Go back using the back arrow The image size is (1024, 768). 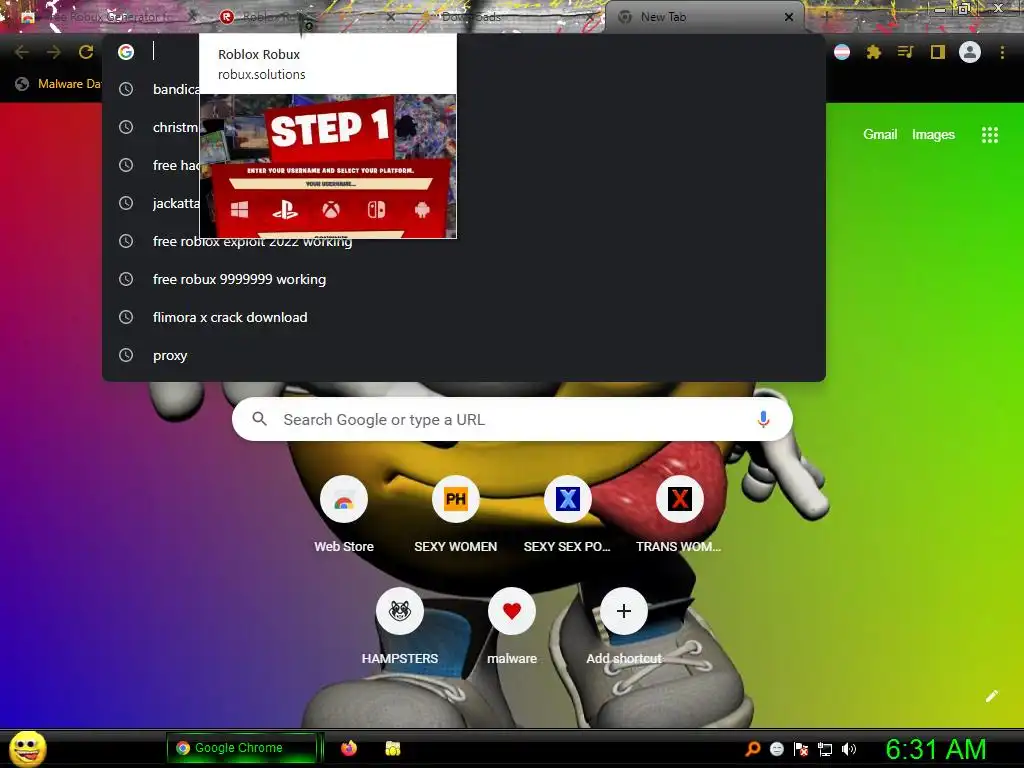21,52
